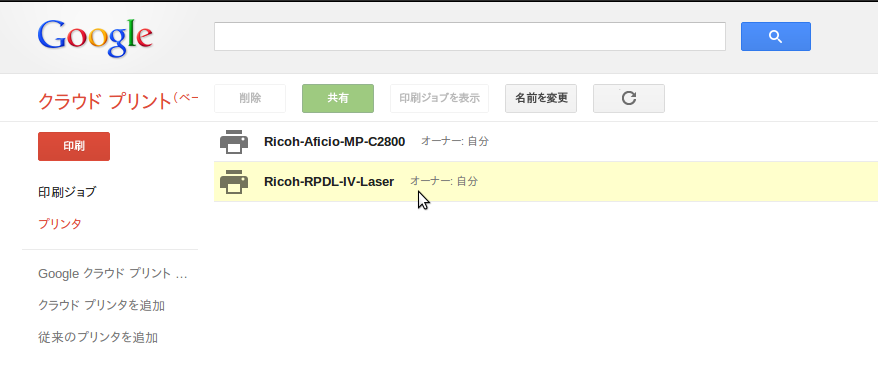
Task: Click the Ricoh-RPDL-IV-Laser printer icon
Action: point(234,181)
